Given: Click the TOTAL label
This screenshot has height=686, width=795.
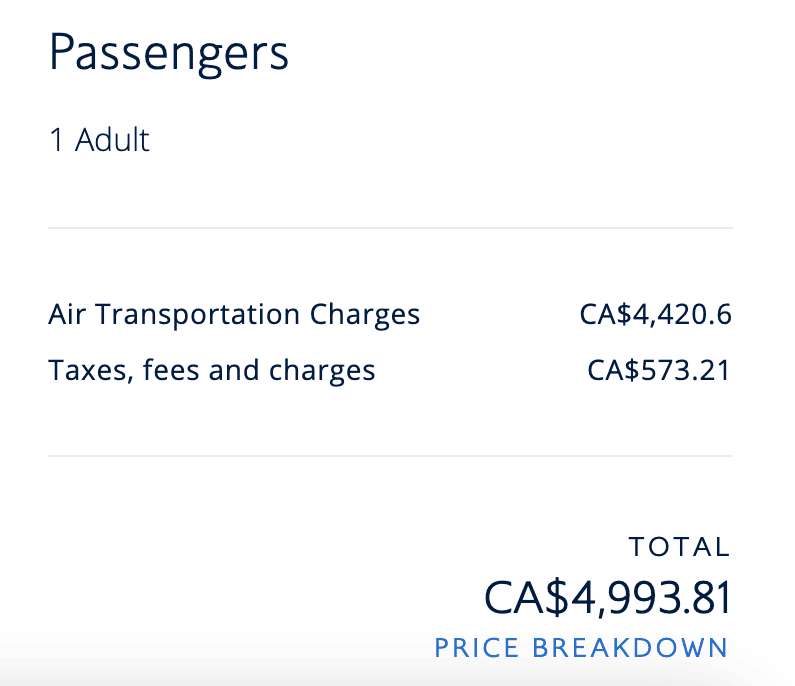Looking at the screenshot, I should [x=680, y=547].
